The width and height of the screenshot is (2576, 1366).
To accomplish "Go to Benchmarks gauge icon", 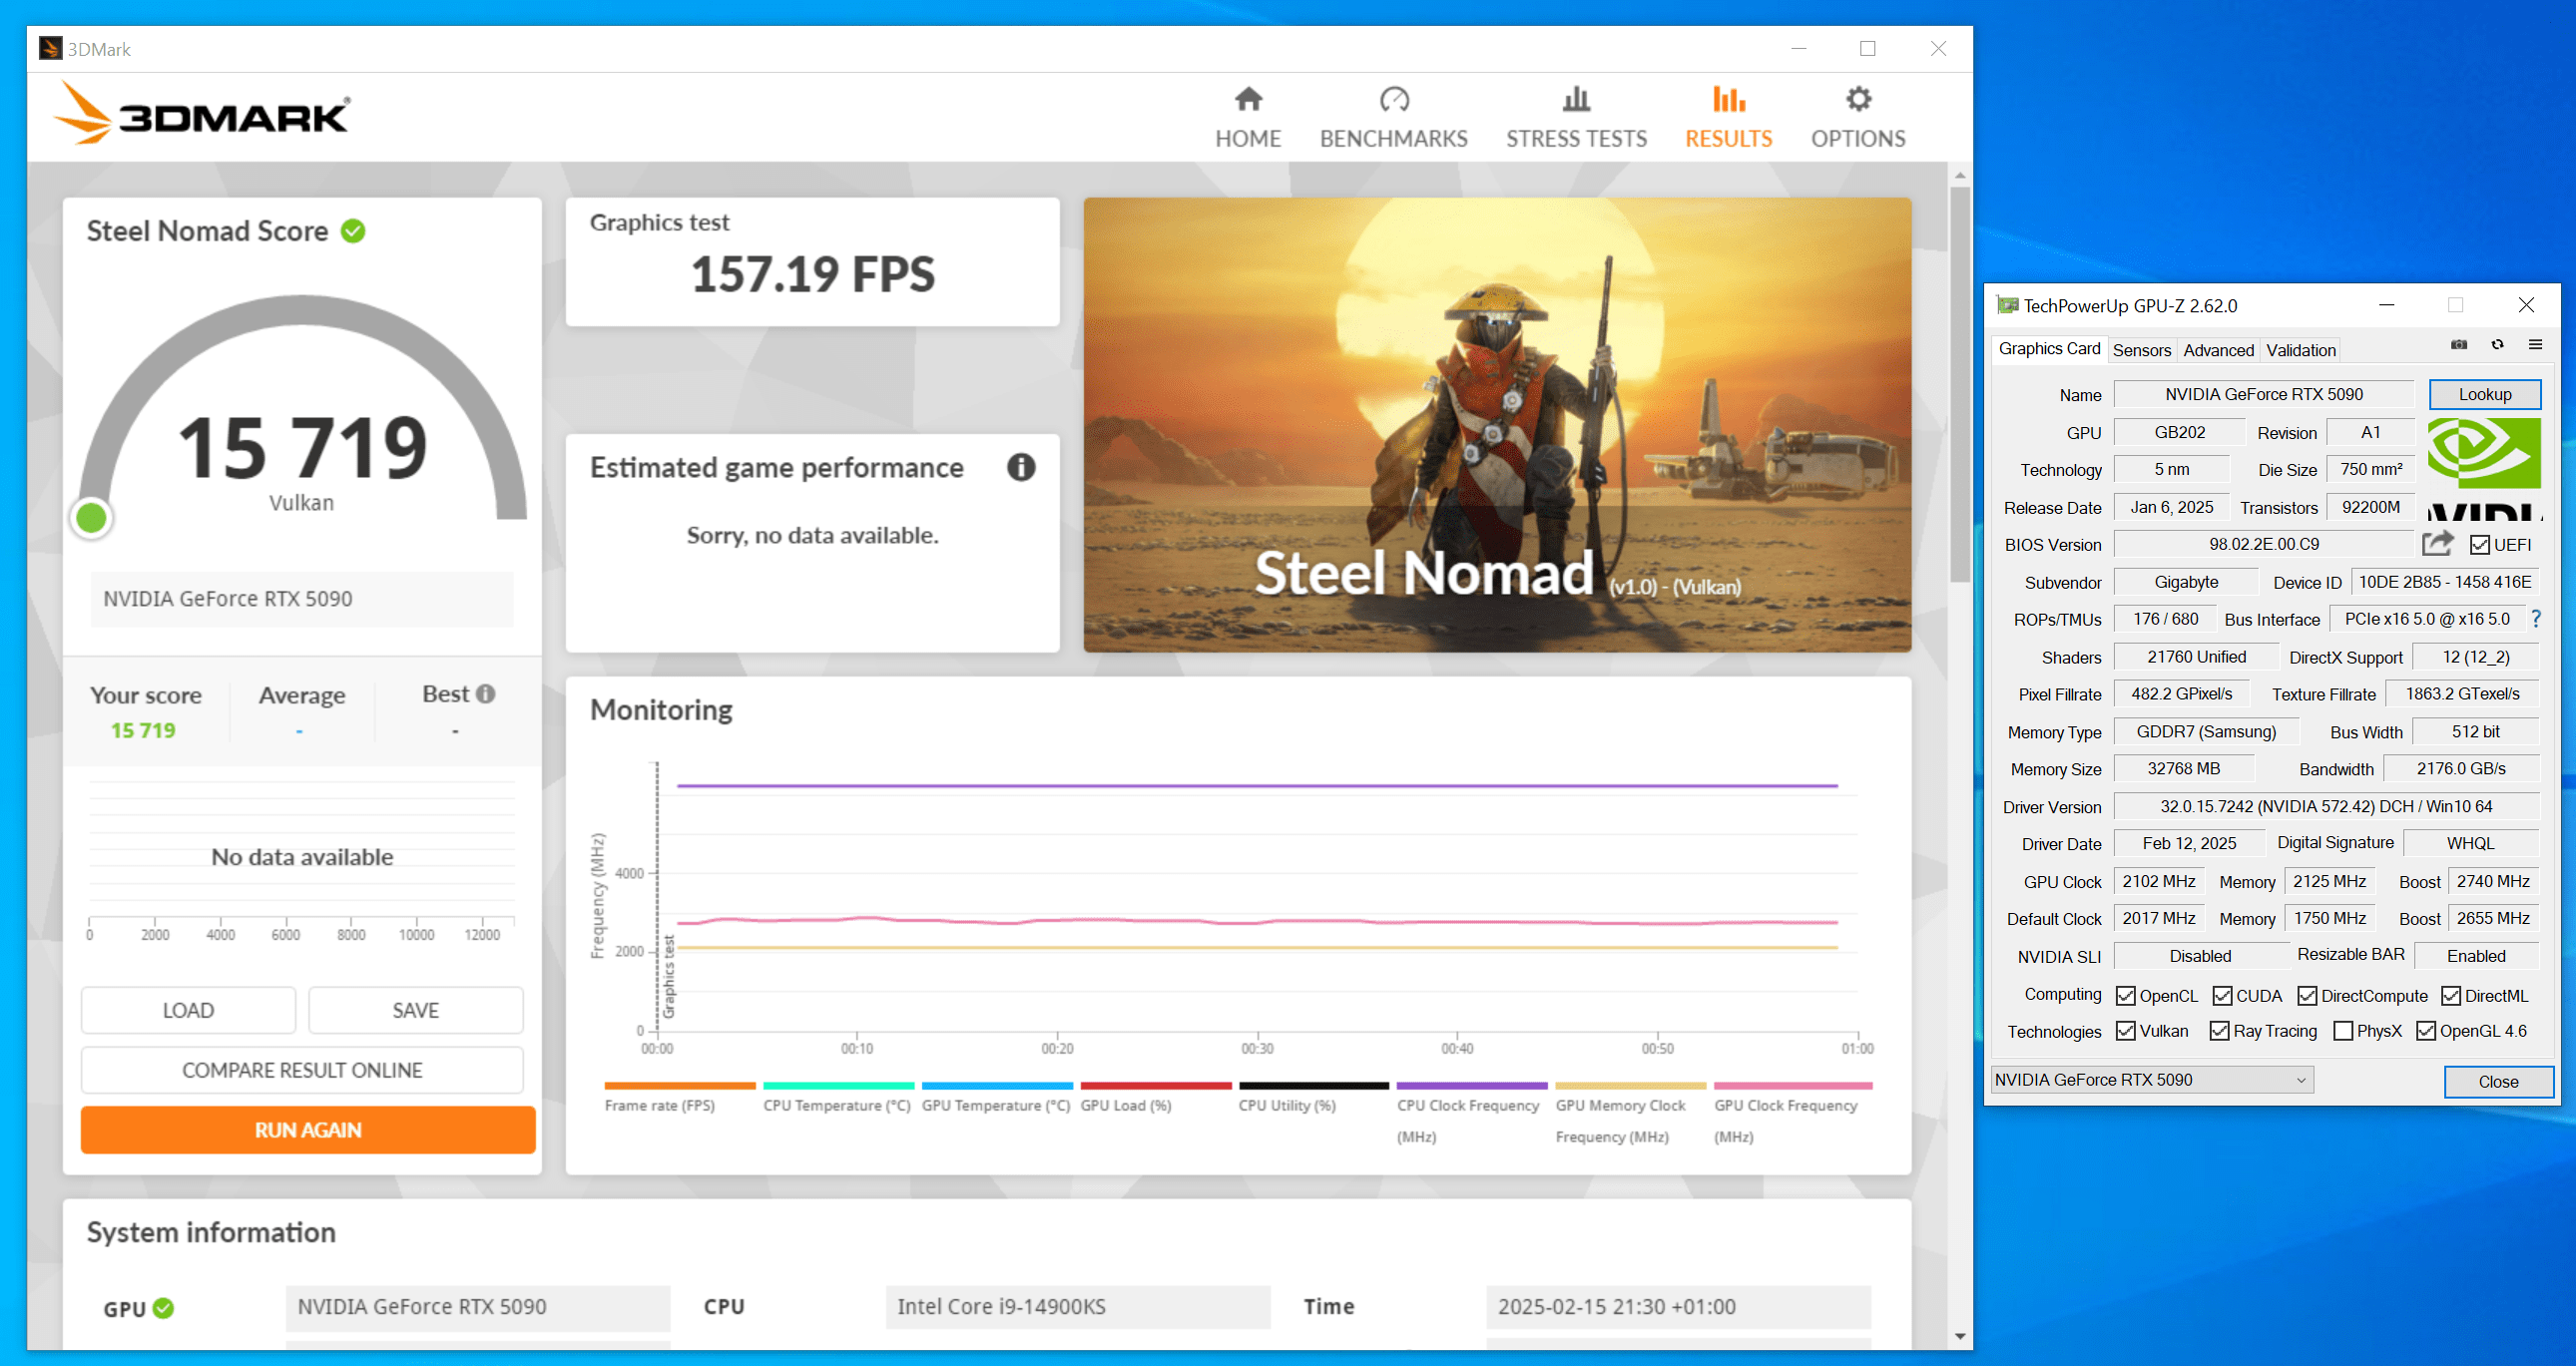I will coord(1393,100).
